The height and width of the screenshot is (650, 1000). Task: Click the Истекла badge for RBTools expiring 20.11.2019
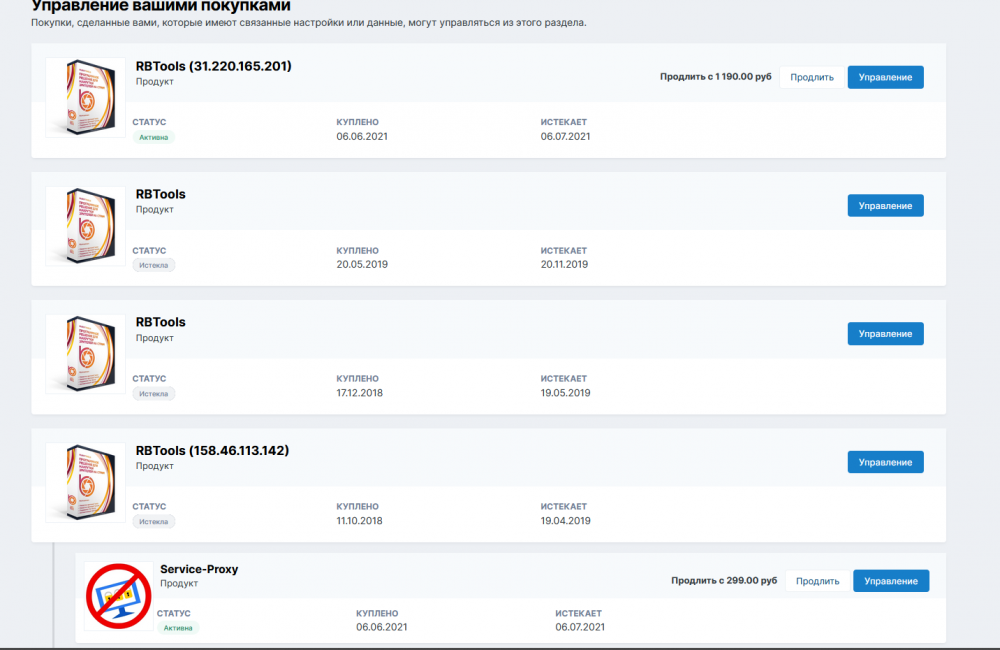click(154, 265)
